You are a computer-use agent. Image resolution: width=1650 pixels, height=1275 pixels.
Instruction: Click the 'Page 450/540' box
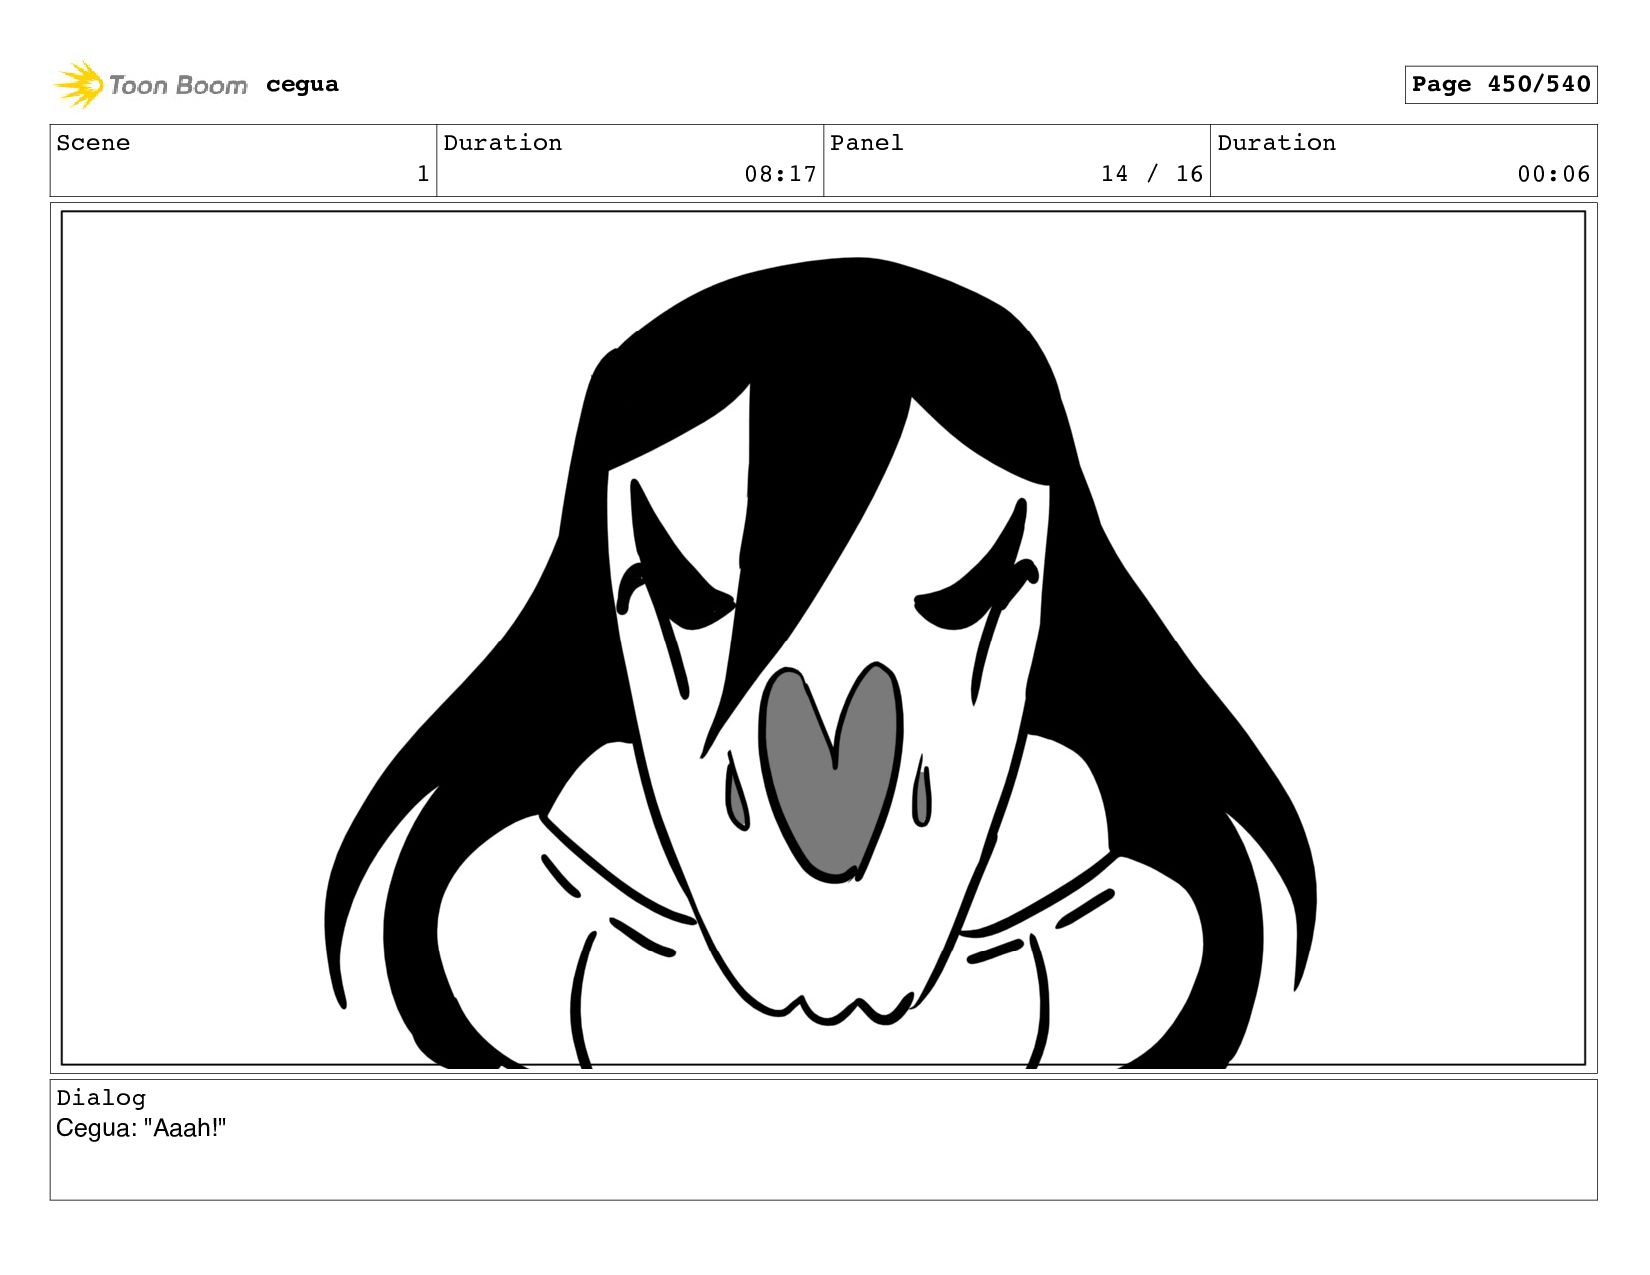point(1500,84)
